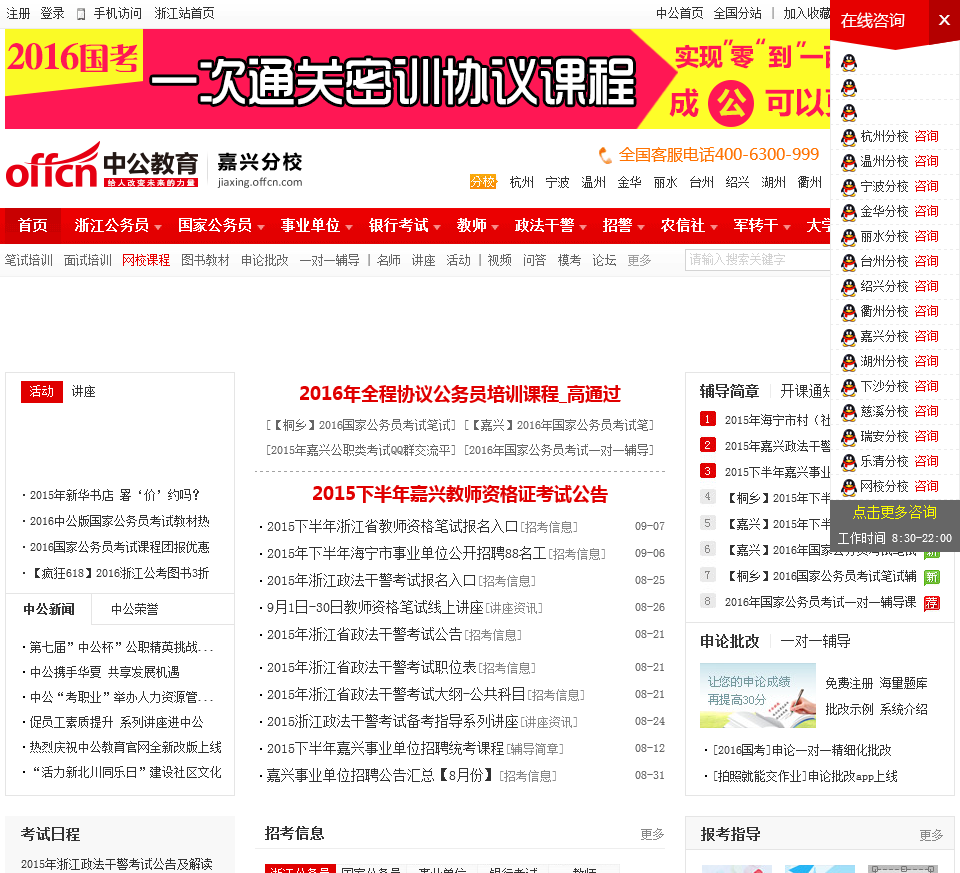Open 网校课程 in the sub-navigation

(x=146, y=260)
